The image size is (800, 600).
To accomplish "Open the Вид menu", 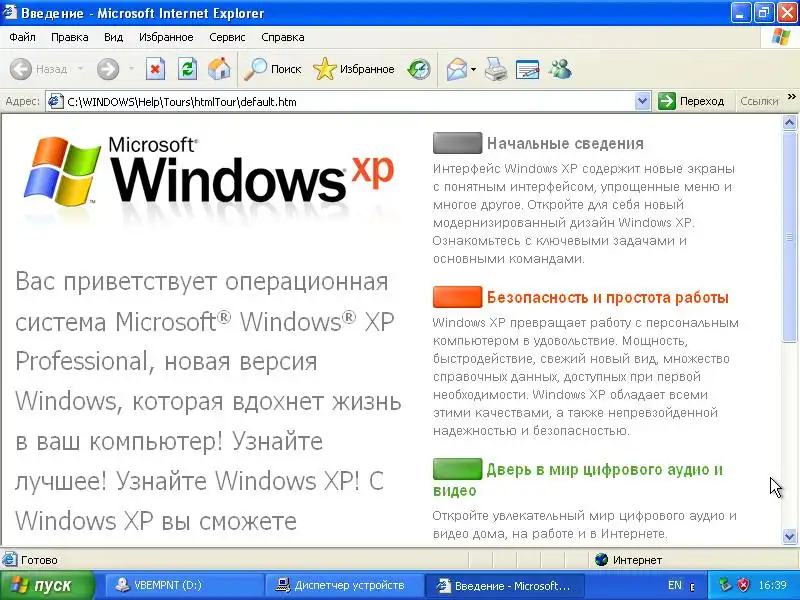I will pos(113,37).
